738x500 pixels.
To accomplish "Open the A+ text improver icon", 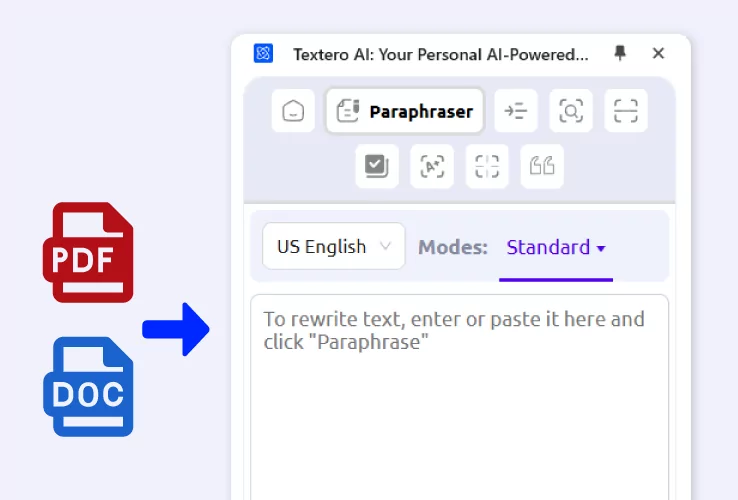I will (432, 166).
